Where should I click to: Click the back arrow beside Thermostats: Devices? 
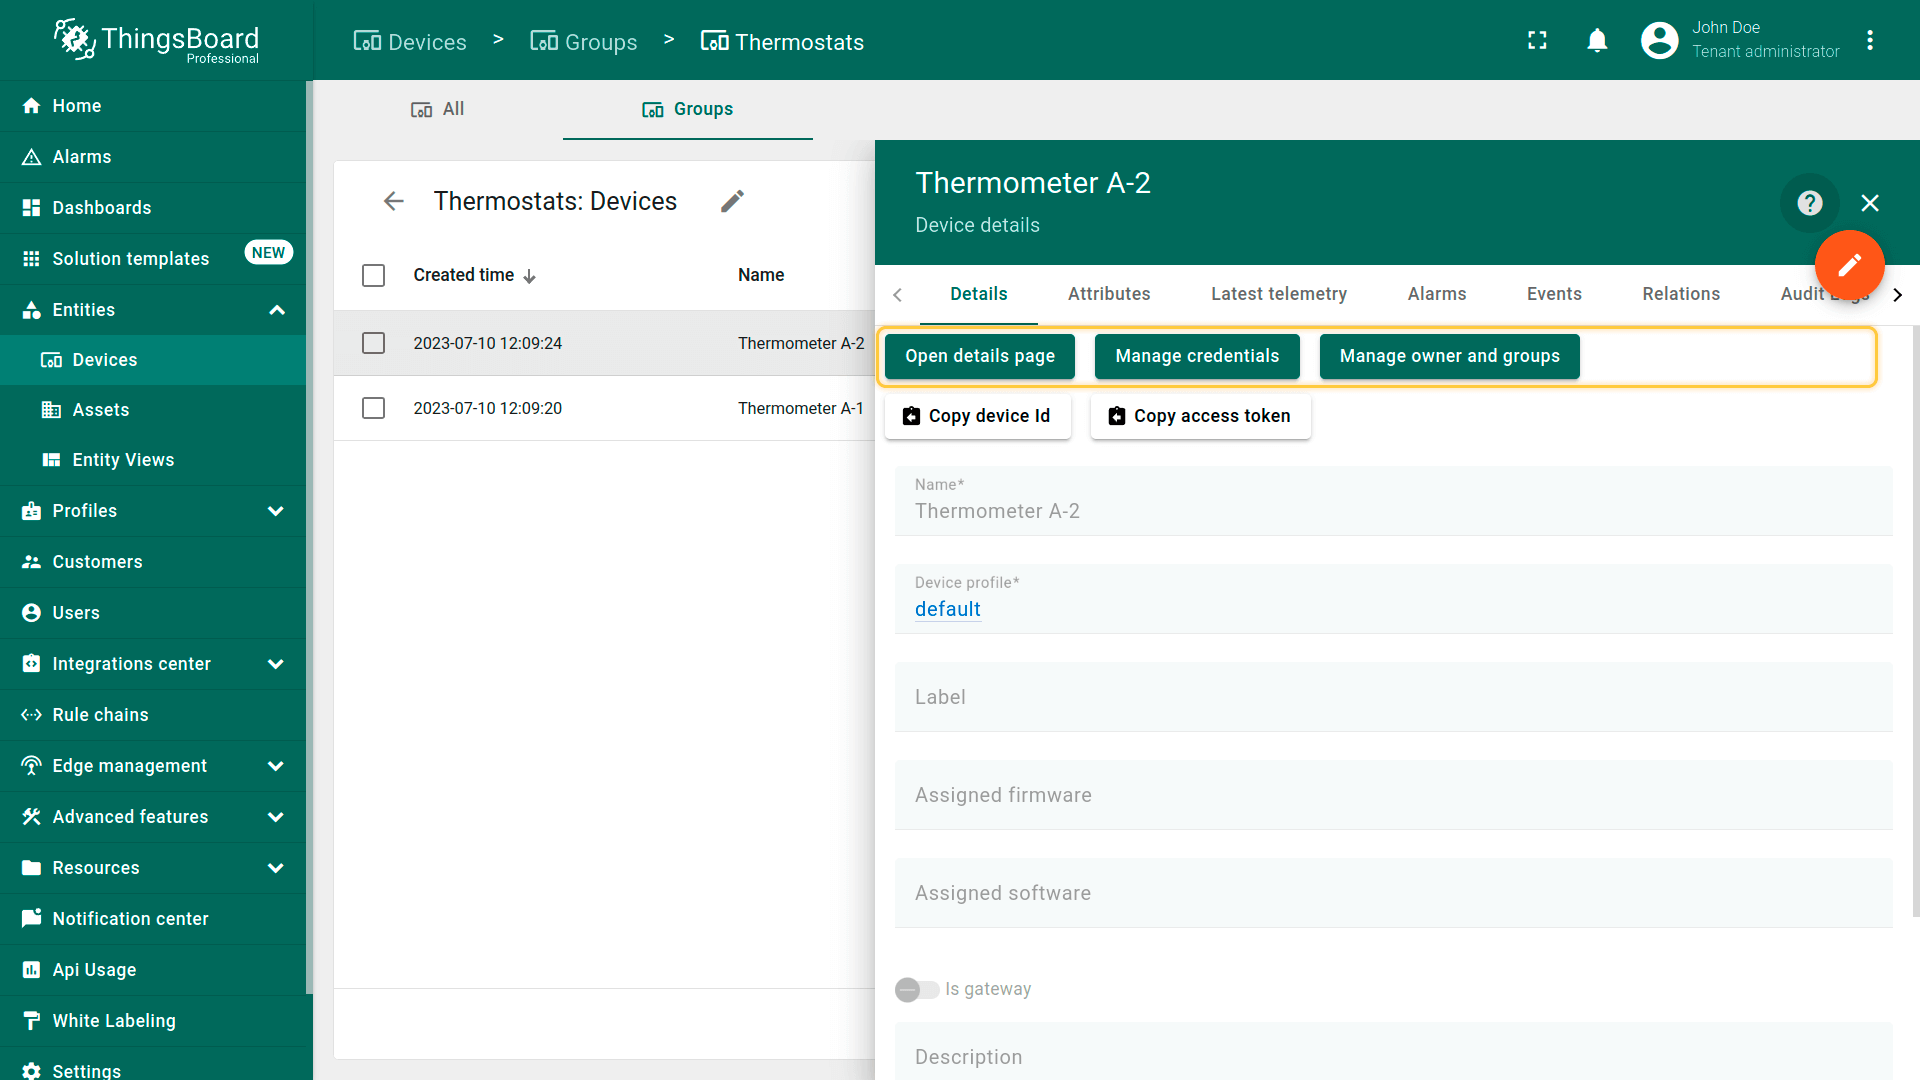pos(393,201)
